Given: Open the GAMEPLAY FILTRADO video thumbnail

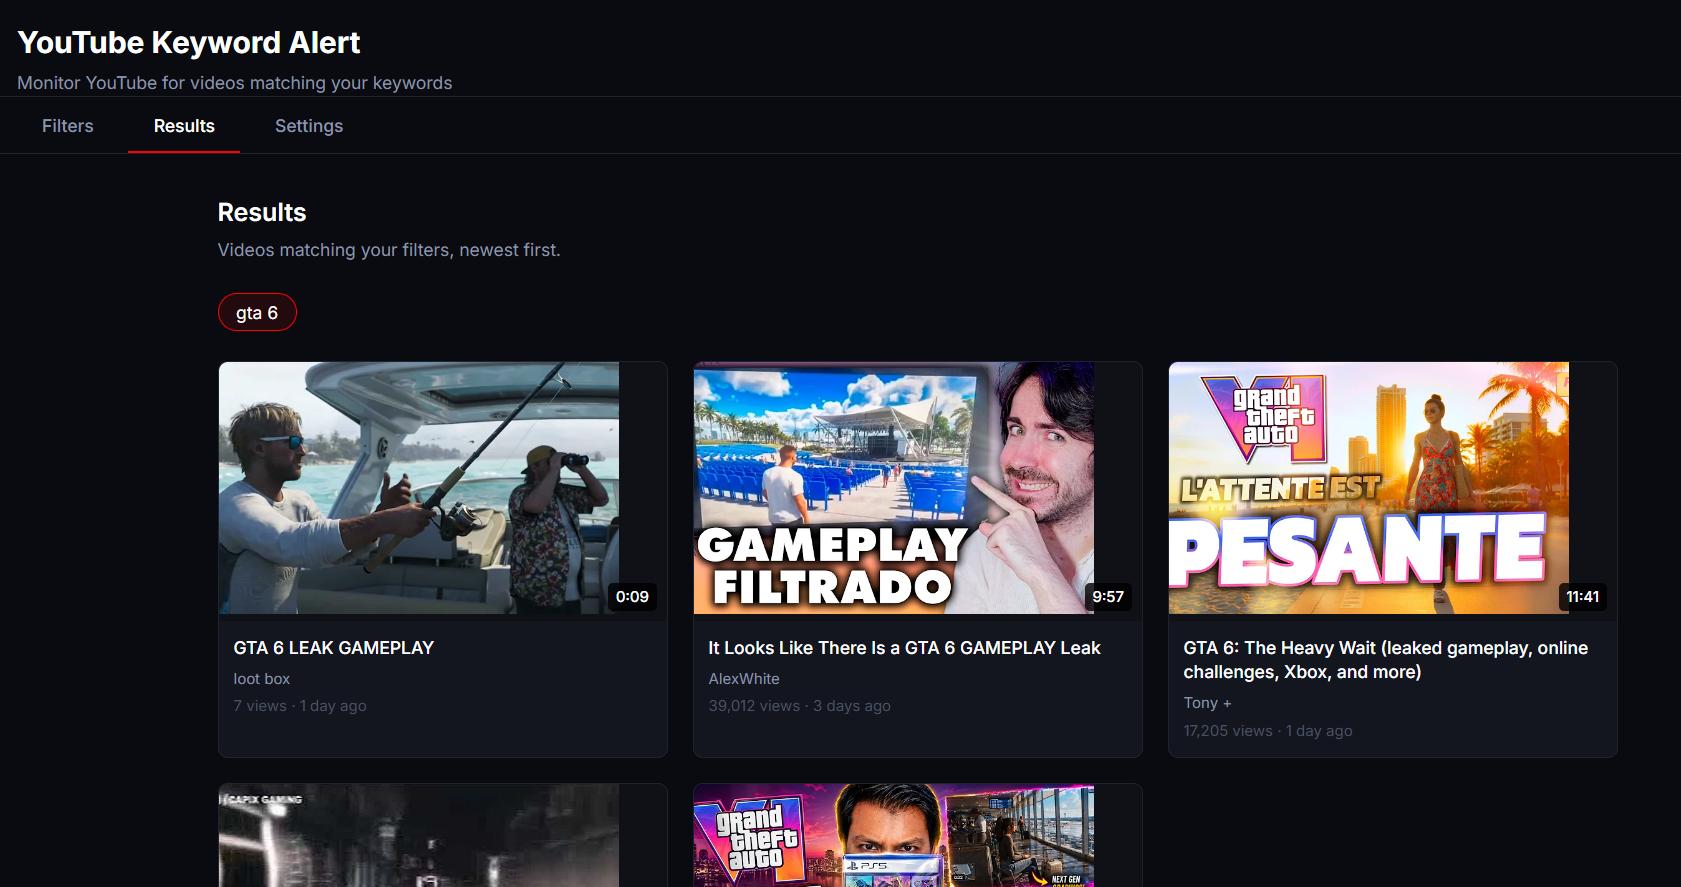Looking at the screenshot, I should click(894, 488).
